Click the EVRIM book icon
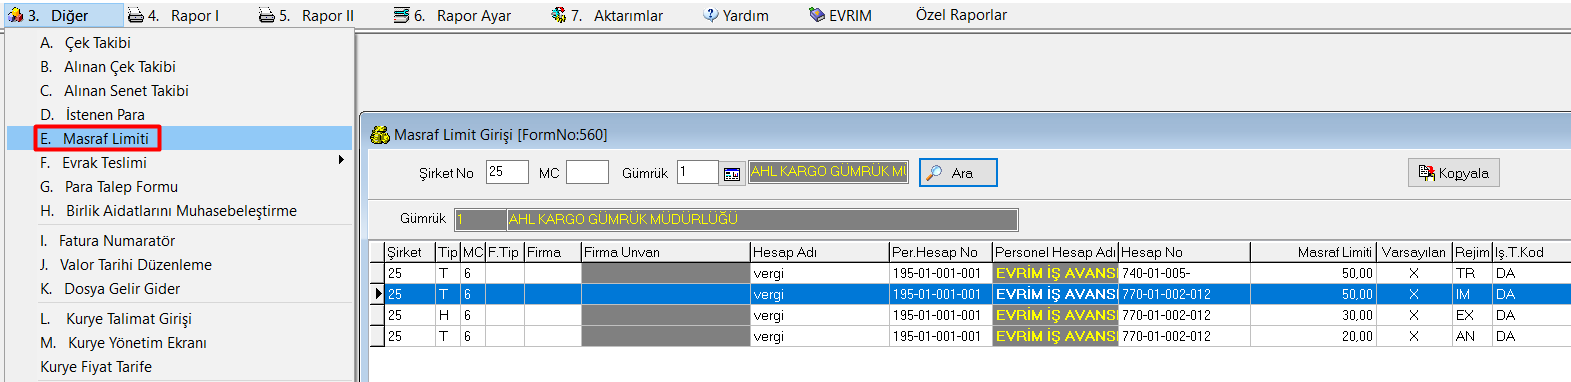This screenshot has width=1571, height=382. tap(817, 15)
